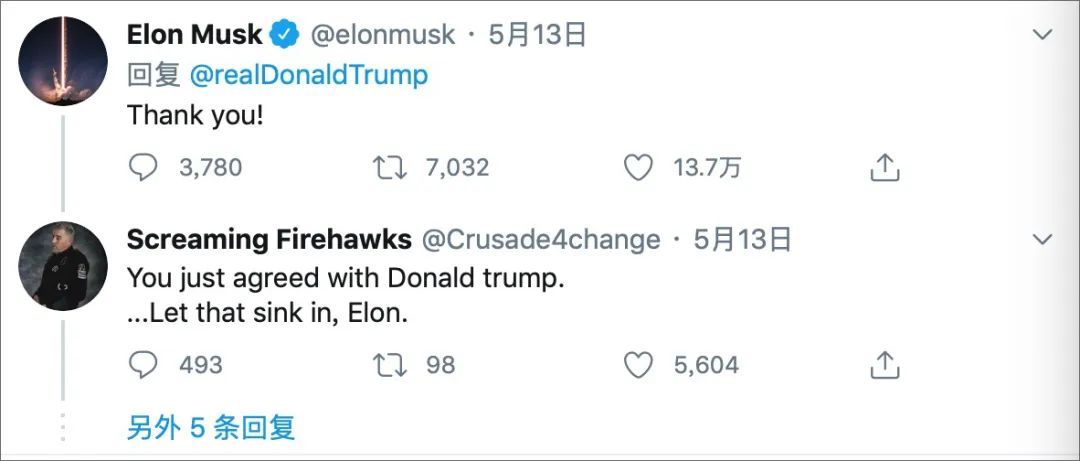Open @realDonaldTrump mention link
Viewport: 1080px width, 461px height.
point(308,75)
